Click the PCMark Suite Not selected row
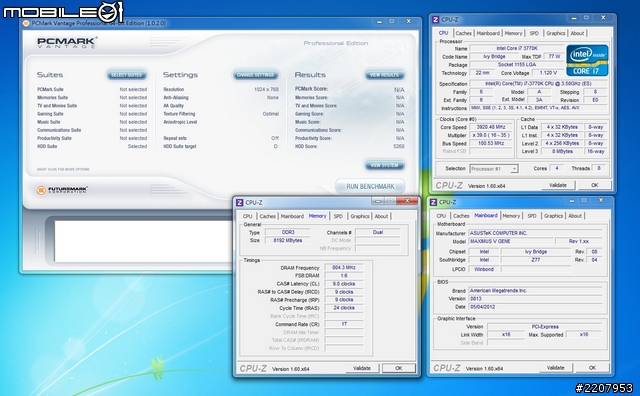The width and height of the screenshot is (640, 396). (x=92, y=89)
